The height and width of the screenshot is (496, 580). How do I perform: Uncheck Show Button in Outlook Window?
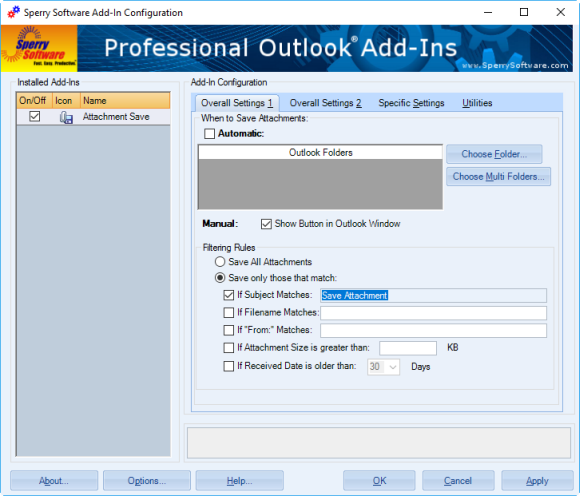(x=266, y=224)
